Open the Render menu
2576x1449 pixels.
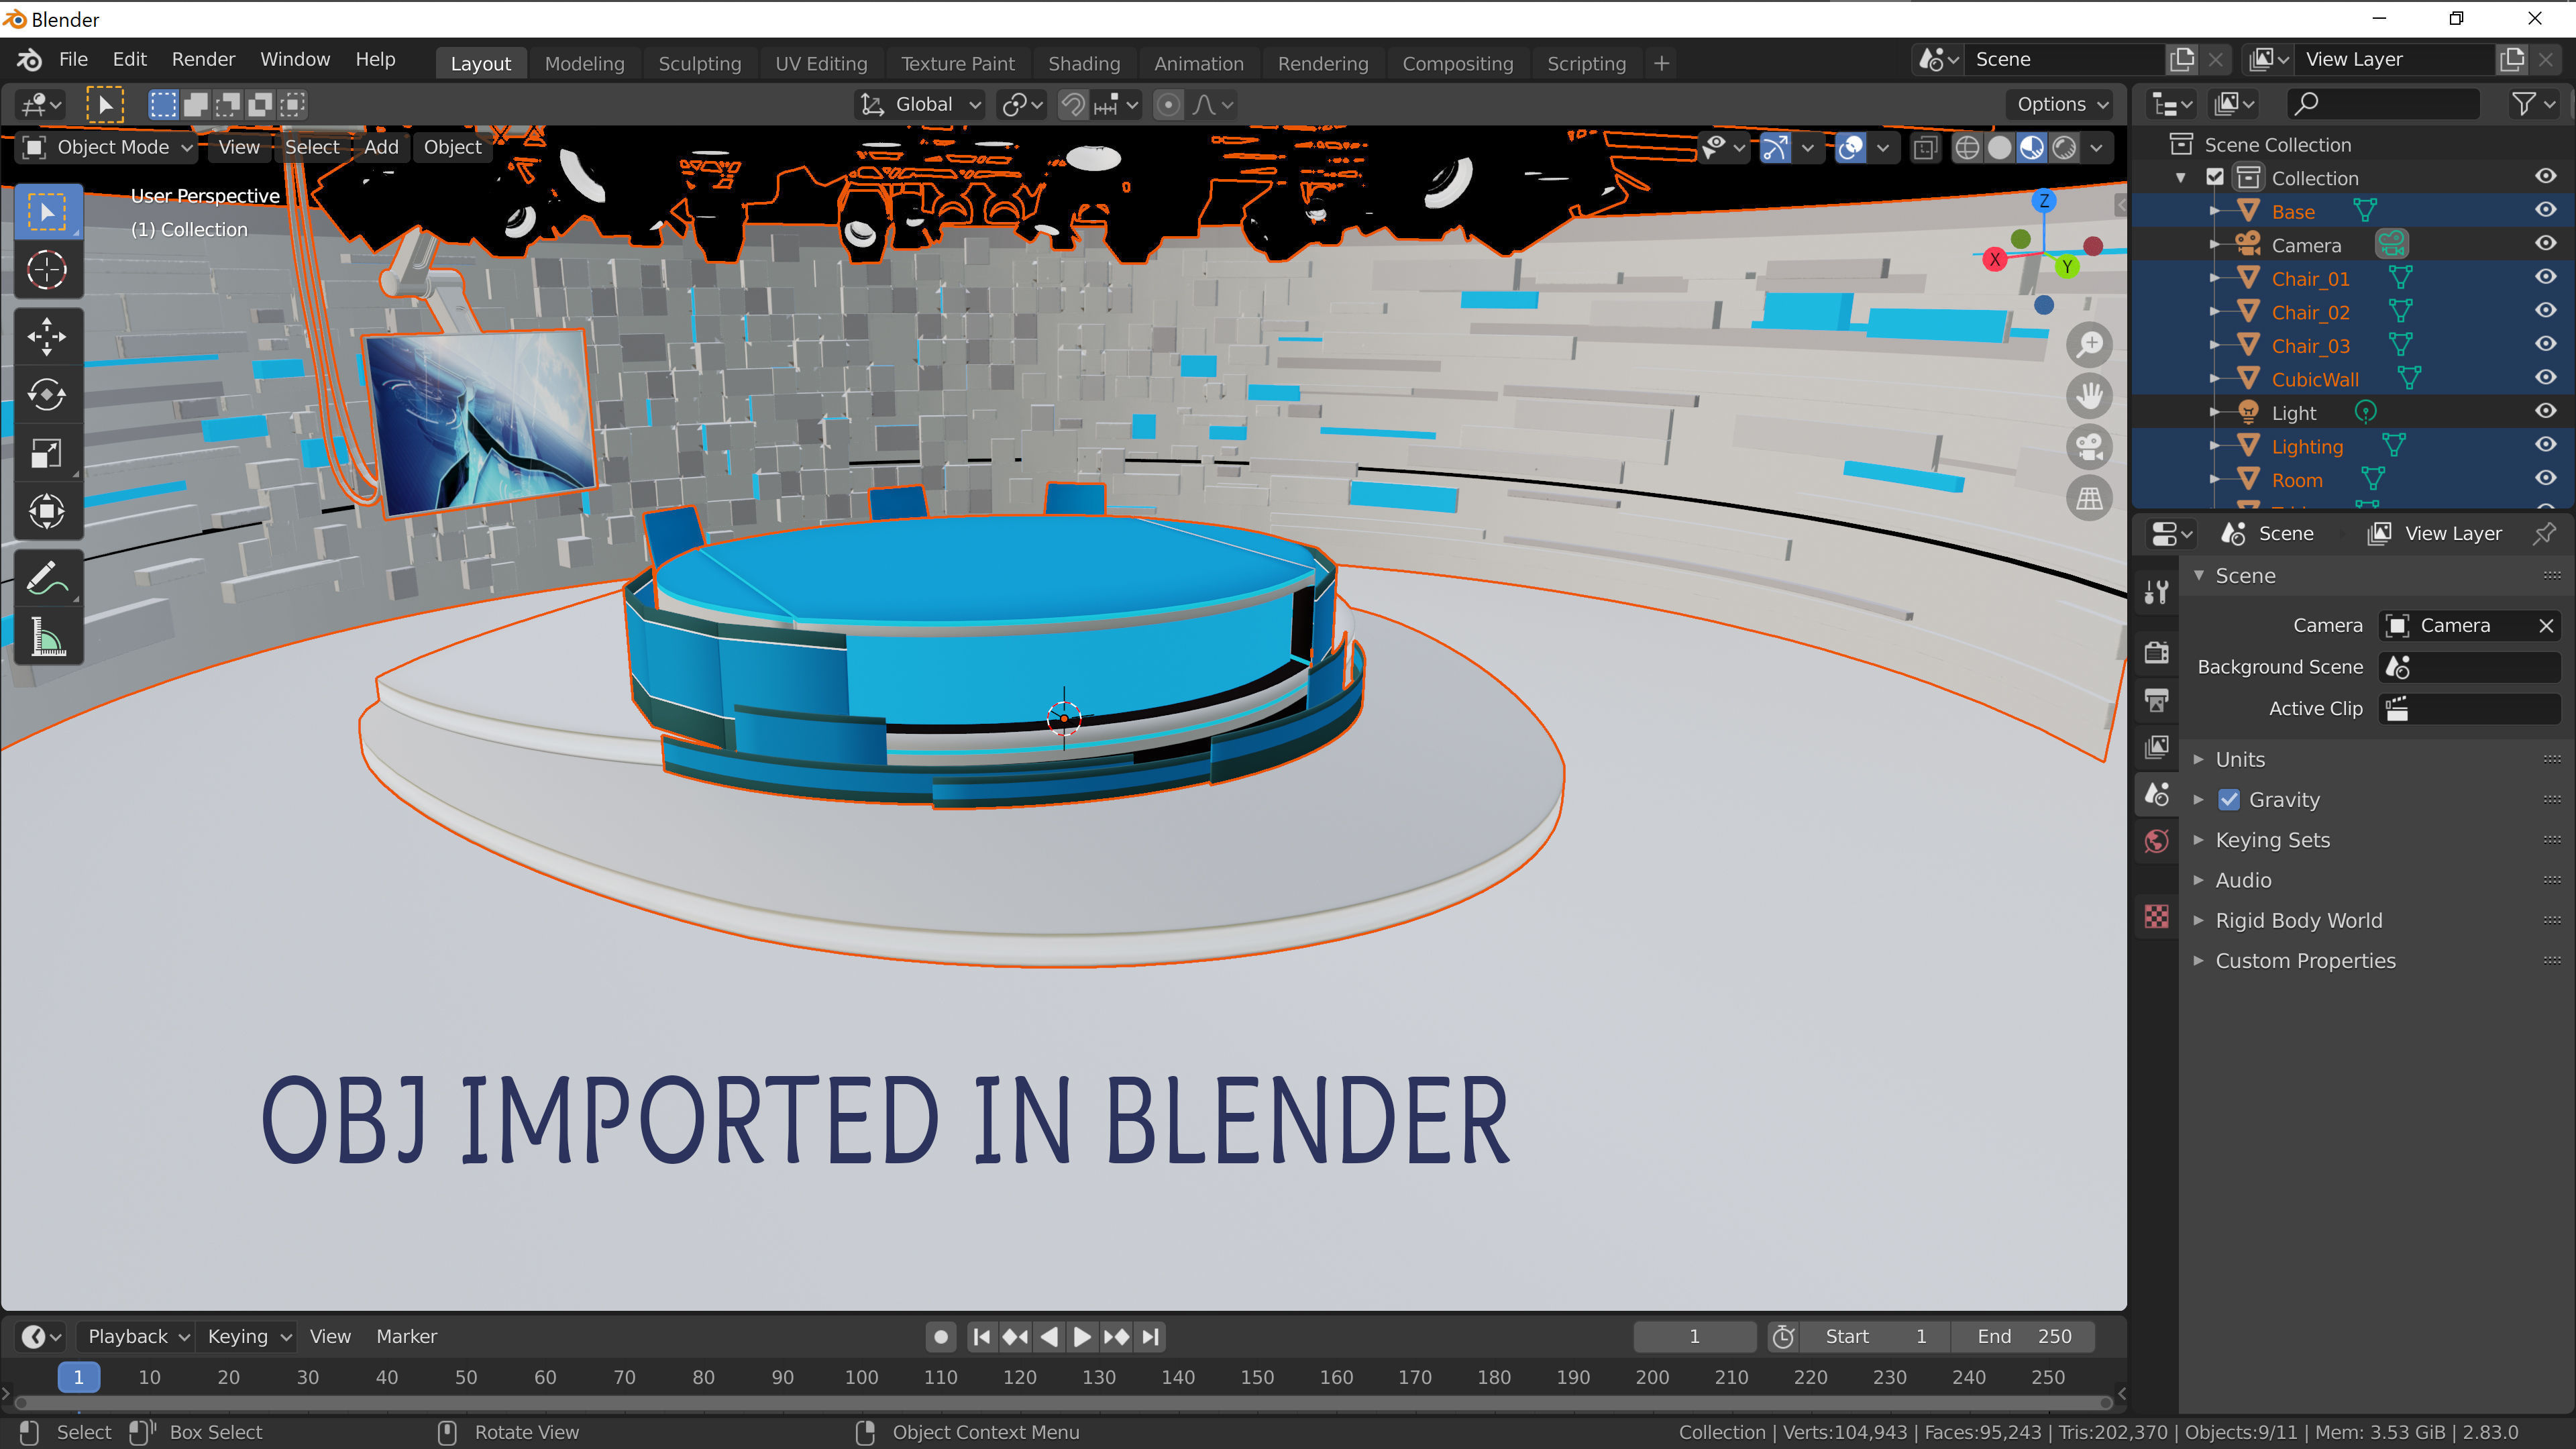point(203,59)
